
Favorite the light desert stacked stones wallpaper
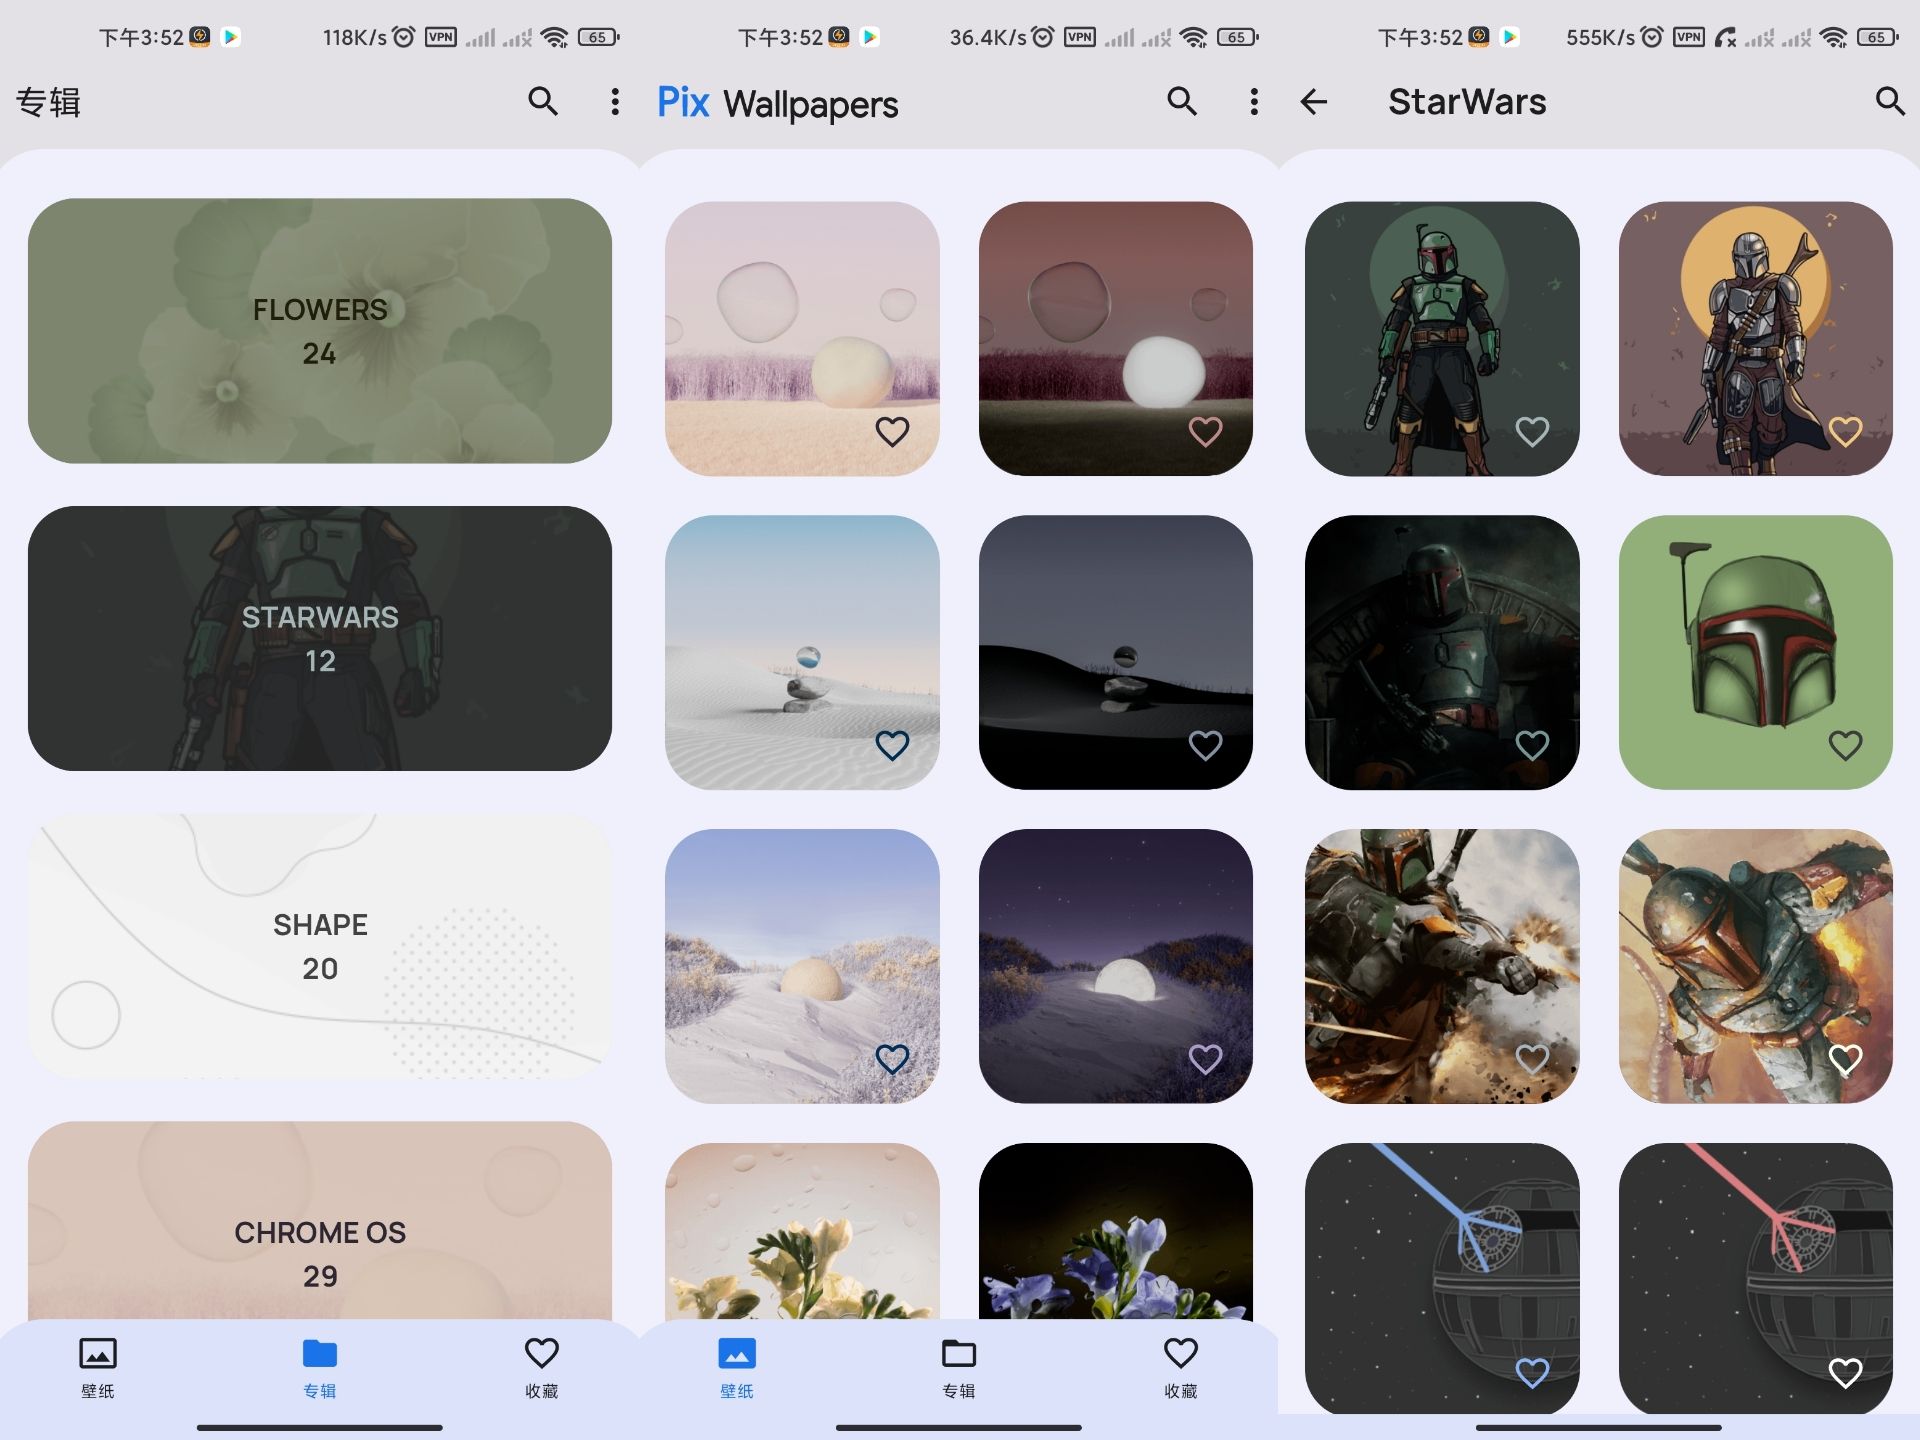pos(892,745)
